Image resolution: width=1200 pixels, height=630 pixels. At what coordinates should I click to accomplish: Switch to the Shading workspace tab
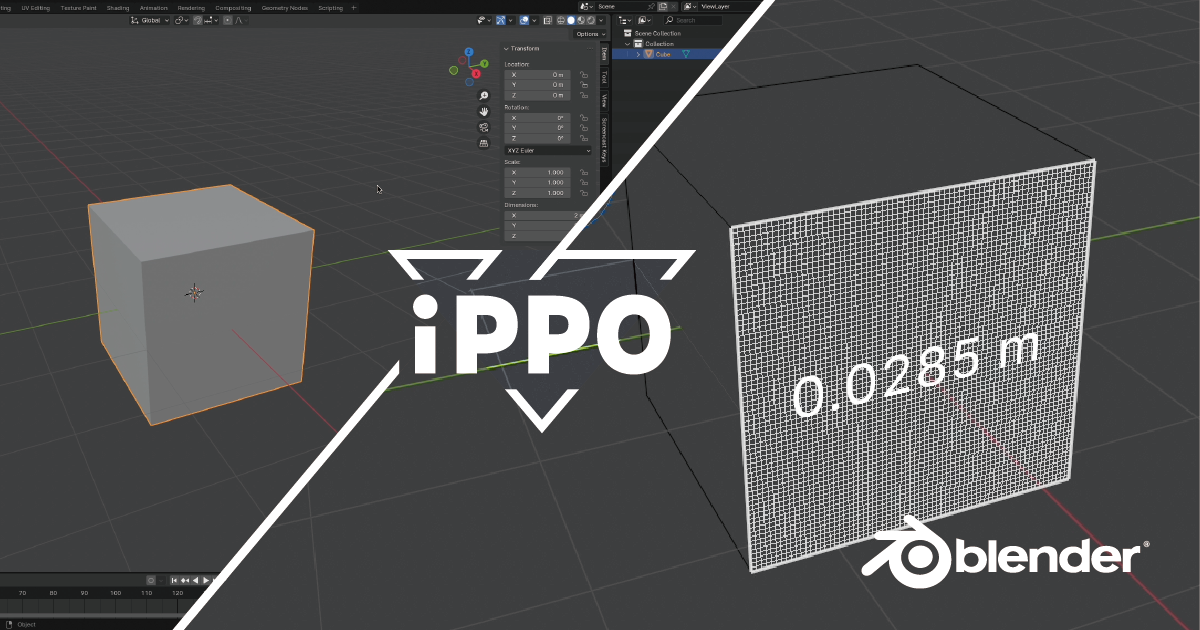pos(118,7)
